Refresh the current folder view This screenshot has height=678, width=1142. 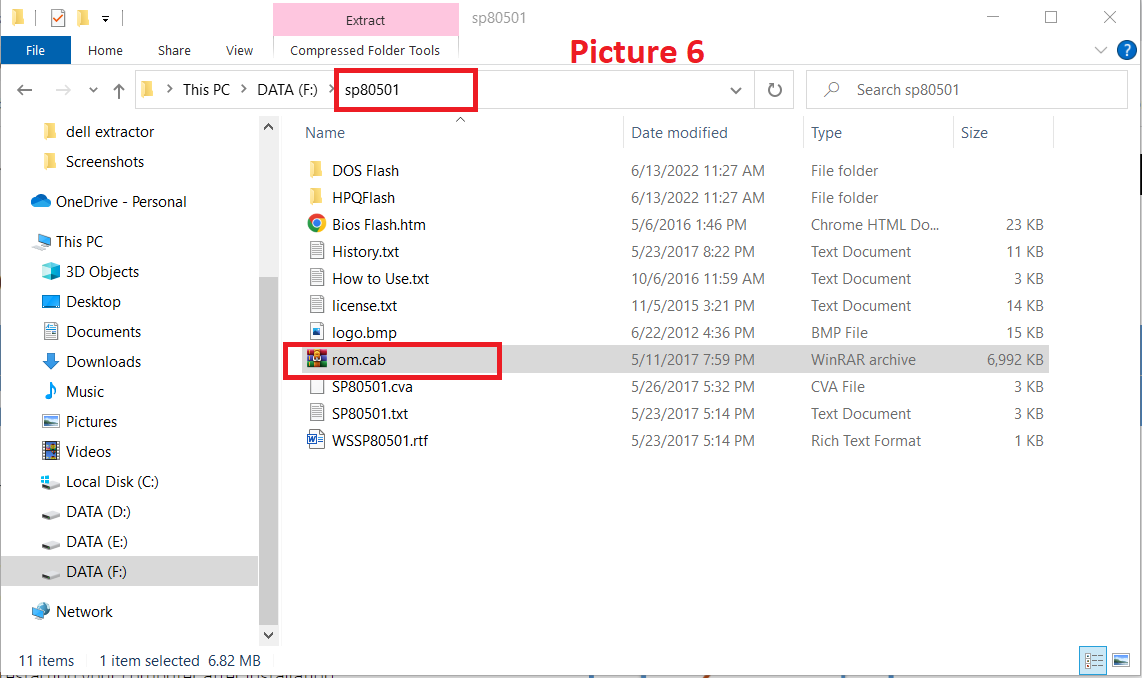[x=774, y=90]
